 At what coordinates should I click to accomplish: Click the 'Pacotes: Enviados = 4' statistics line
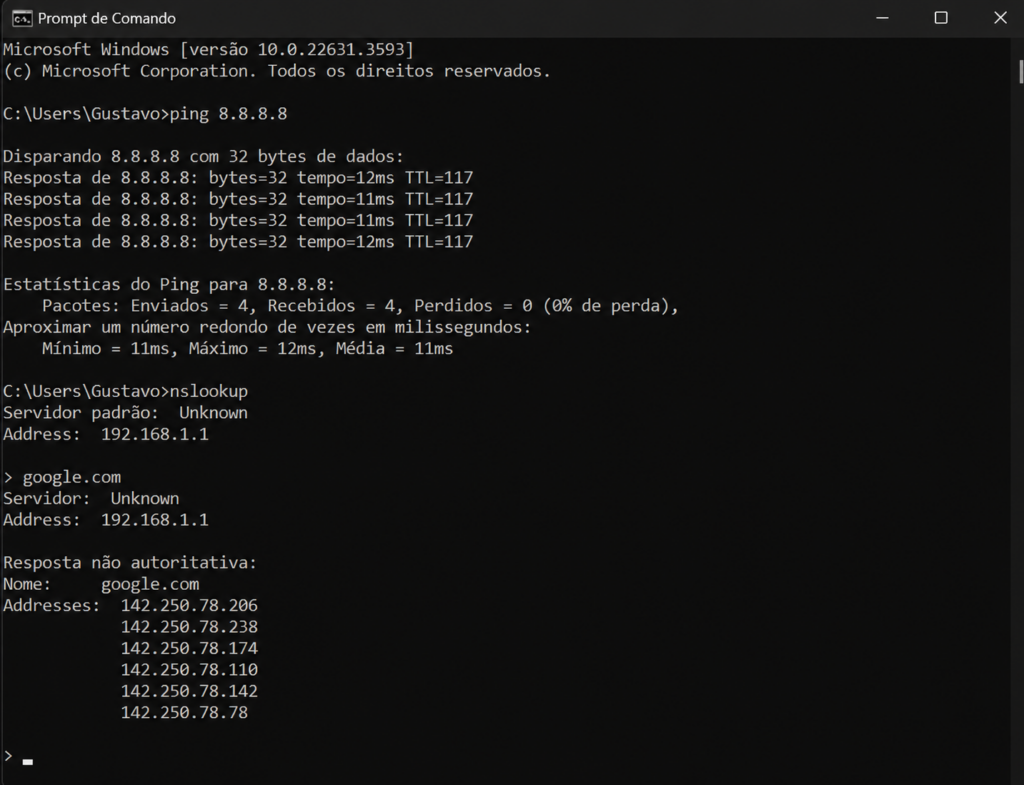pyautogui.click(x=360, y=306)
